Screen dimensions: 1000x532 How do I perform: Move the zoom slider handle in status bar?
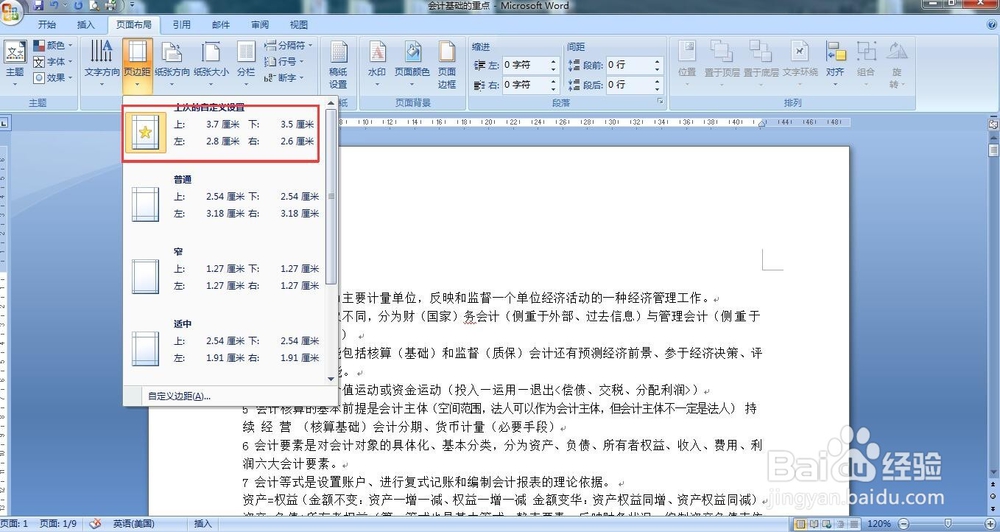948,524
